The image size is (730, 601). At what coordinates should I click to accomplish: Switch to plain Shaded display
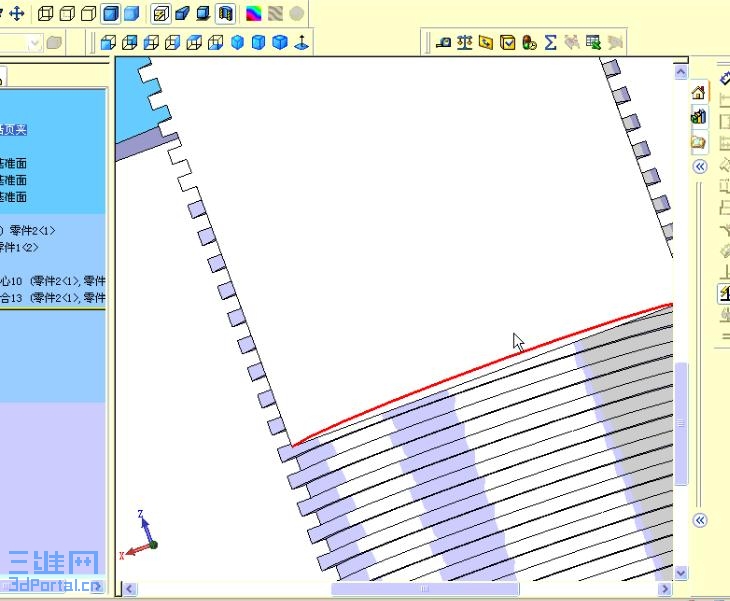tap(132, 14)
